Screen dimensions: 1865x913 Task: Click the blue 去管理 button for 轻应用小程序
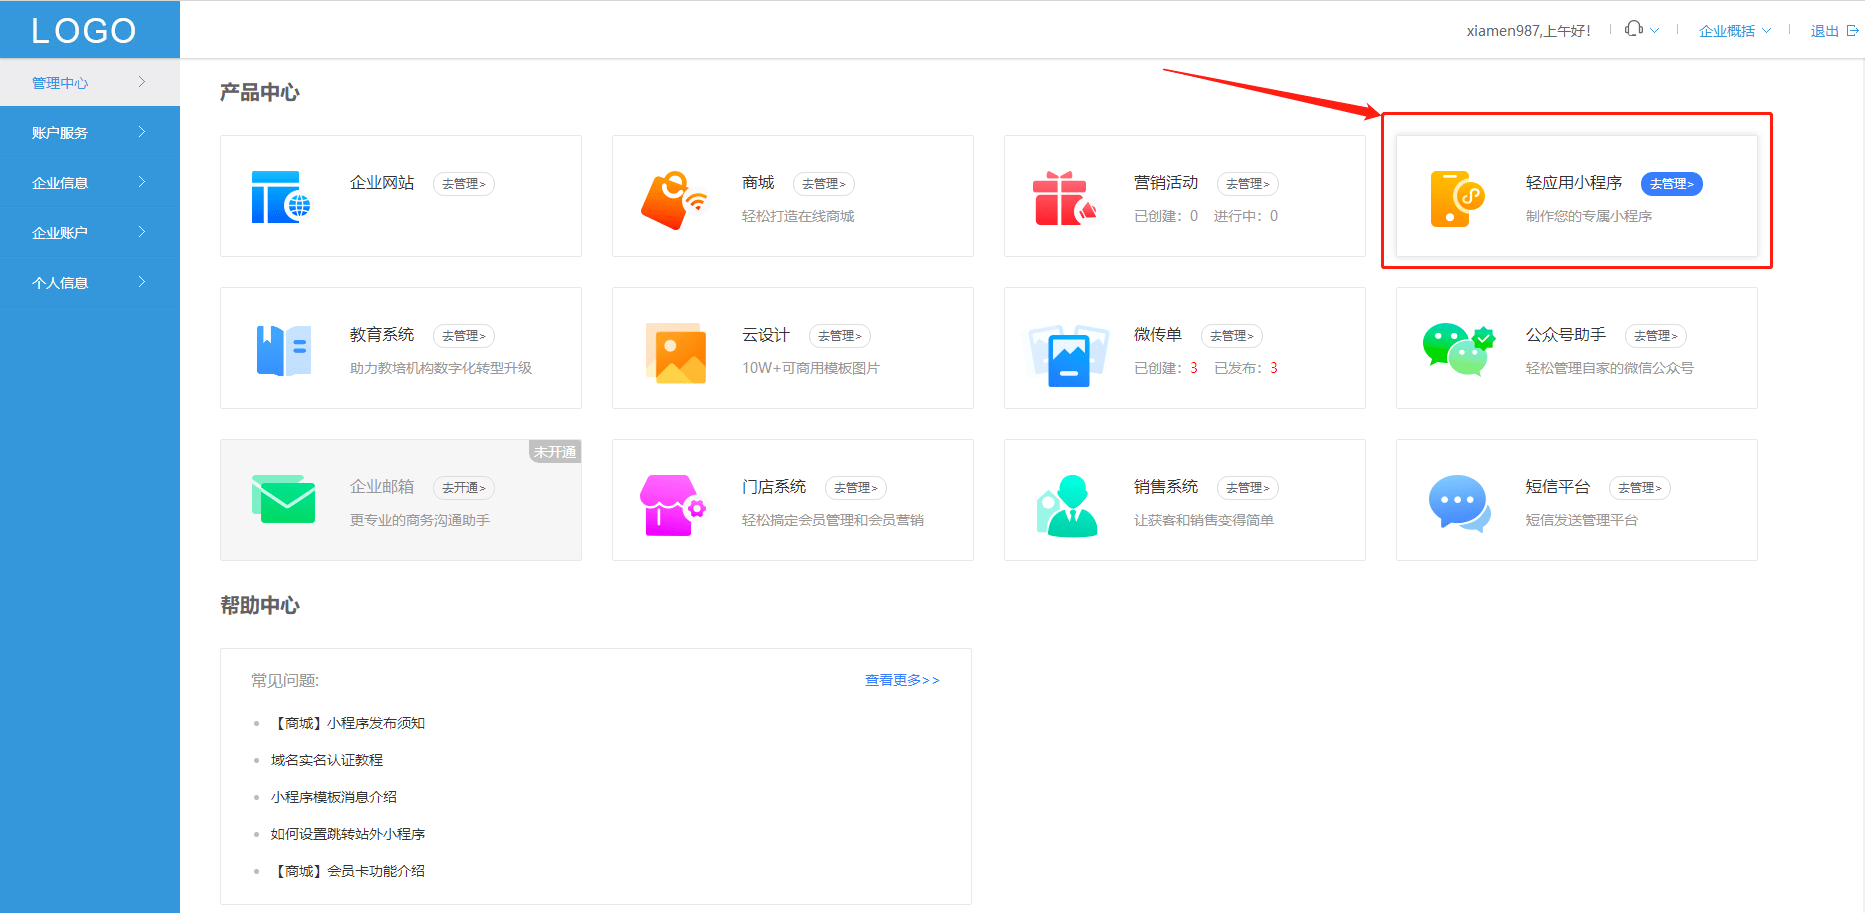1671,184
